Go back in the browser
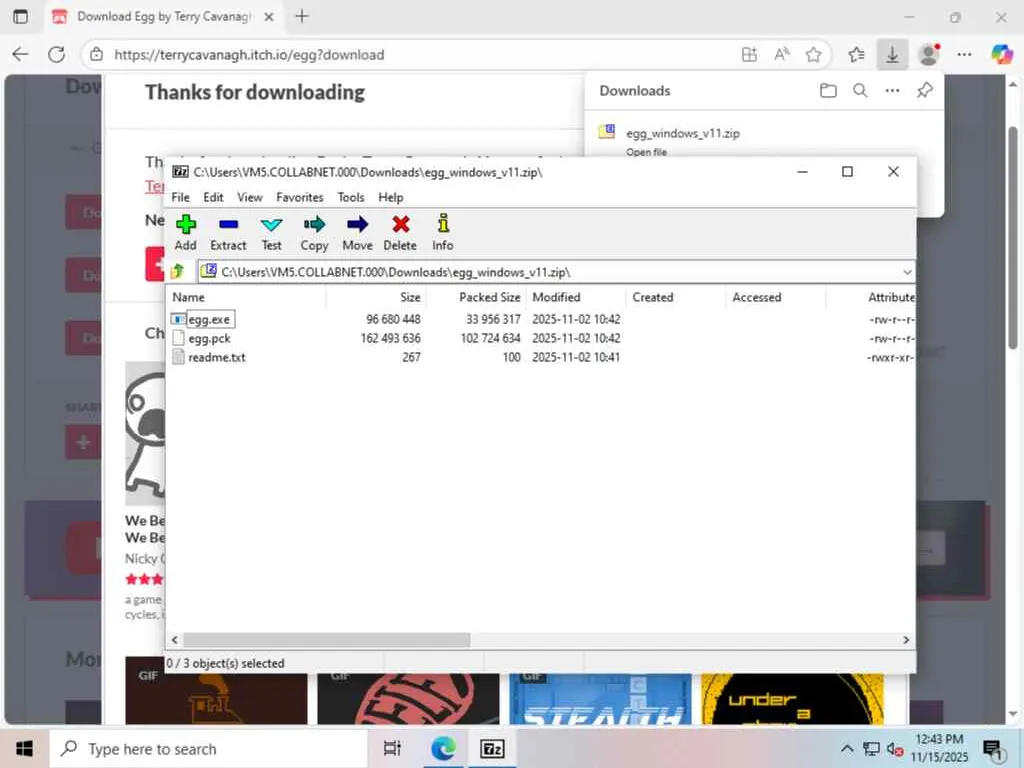Viewport: 1024px width, 768px height. [21, 55]
